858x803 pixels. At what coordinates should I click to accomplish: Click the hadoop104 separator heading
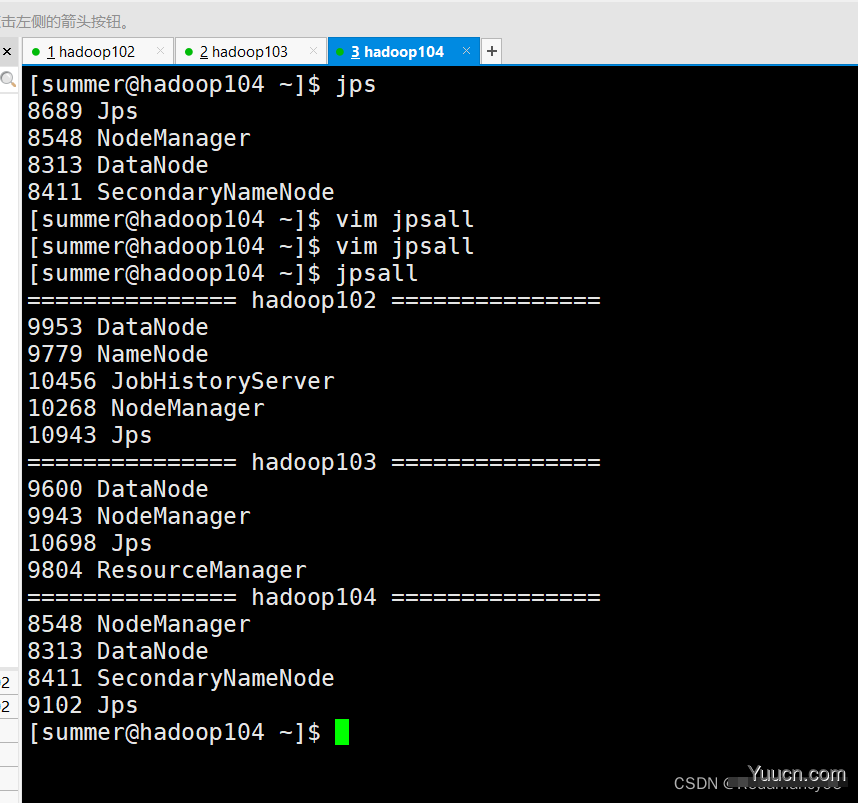314,597
